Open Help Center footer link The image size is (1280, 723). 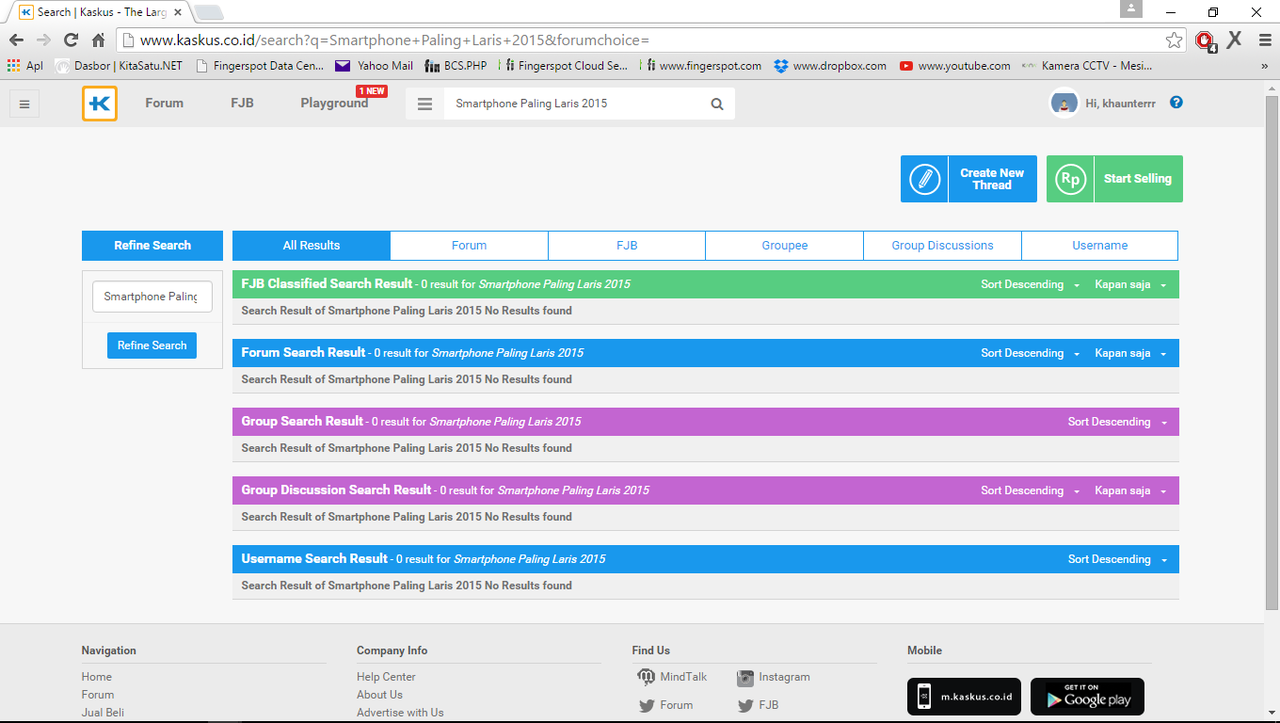pos(386,677)
